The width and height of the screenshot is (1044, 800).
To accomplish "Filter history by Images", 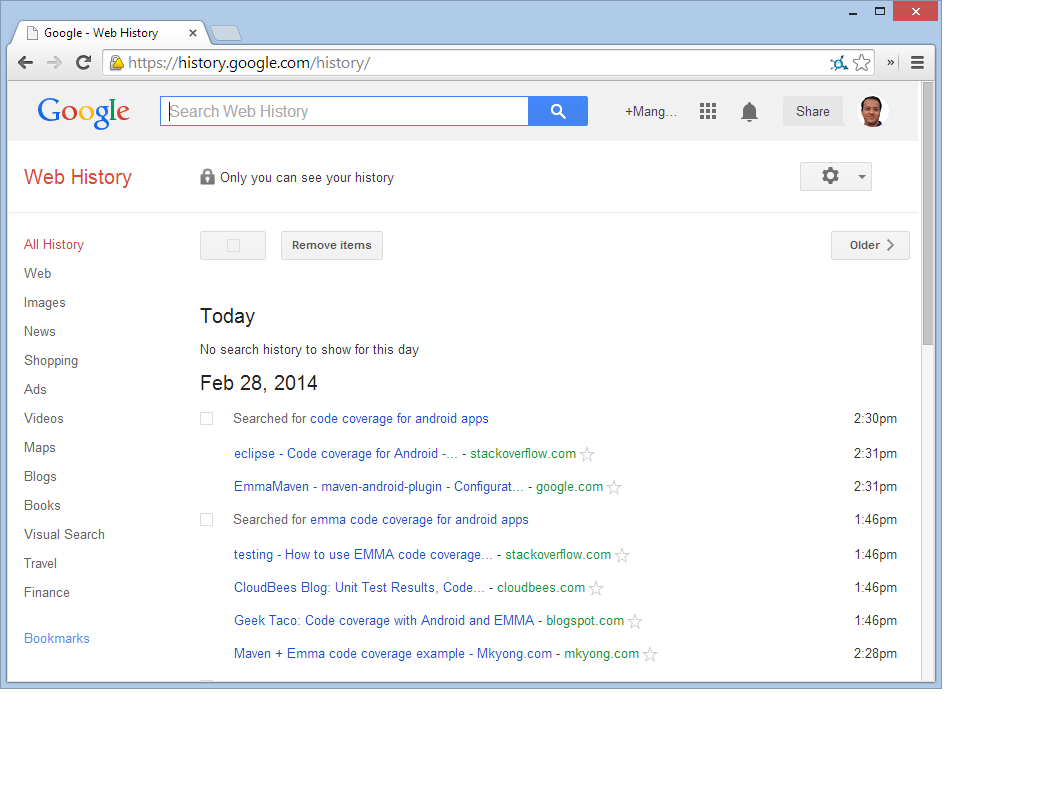I will coord(45,303).
